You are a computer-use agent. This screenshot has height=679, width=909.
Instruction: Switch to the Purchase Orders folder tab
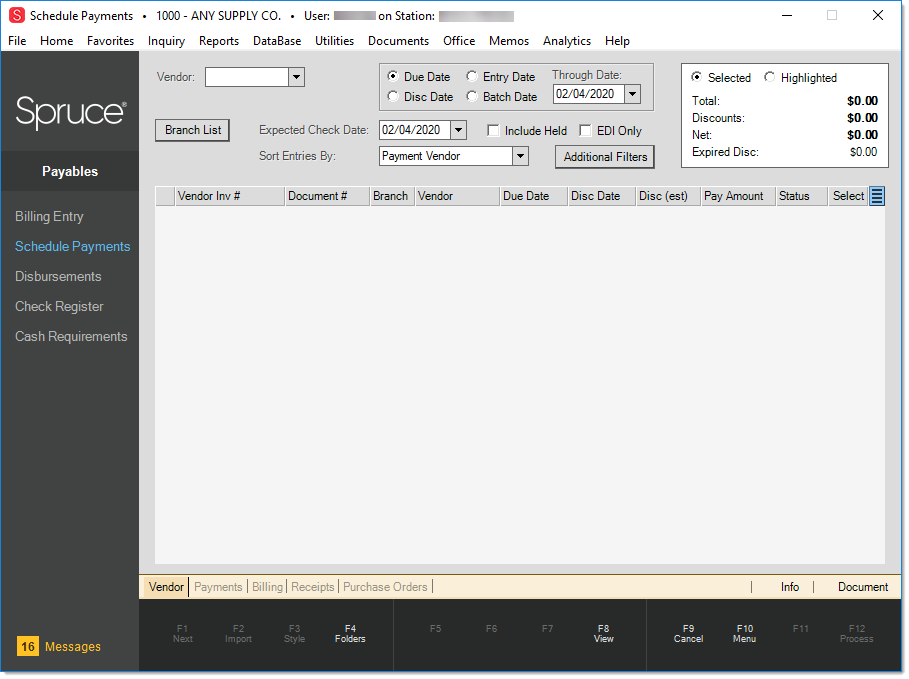tap(387, 589)
